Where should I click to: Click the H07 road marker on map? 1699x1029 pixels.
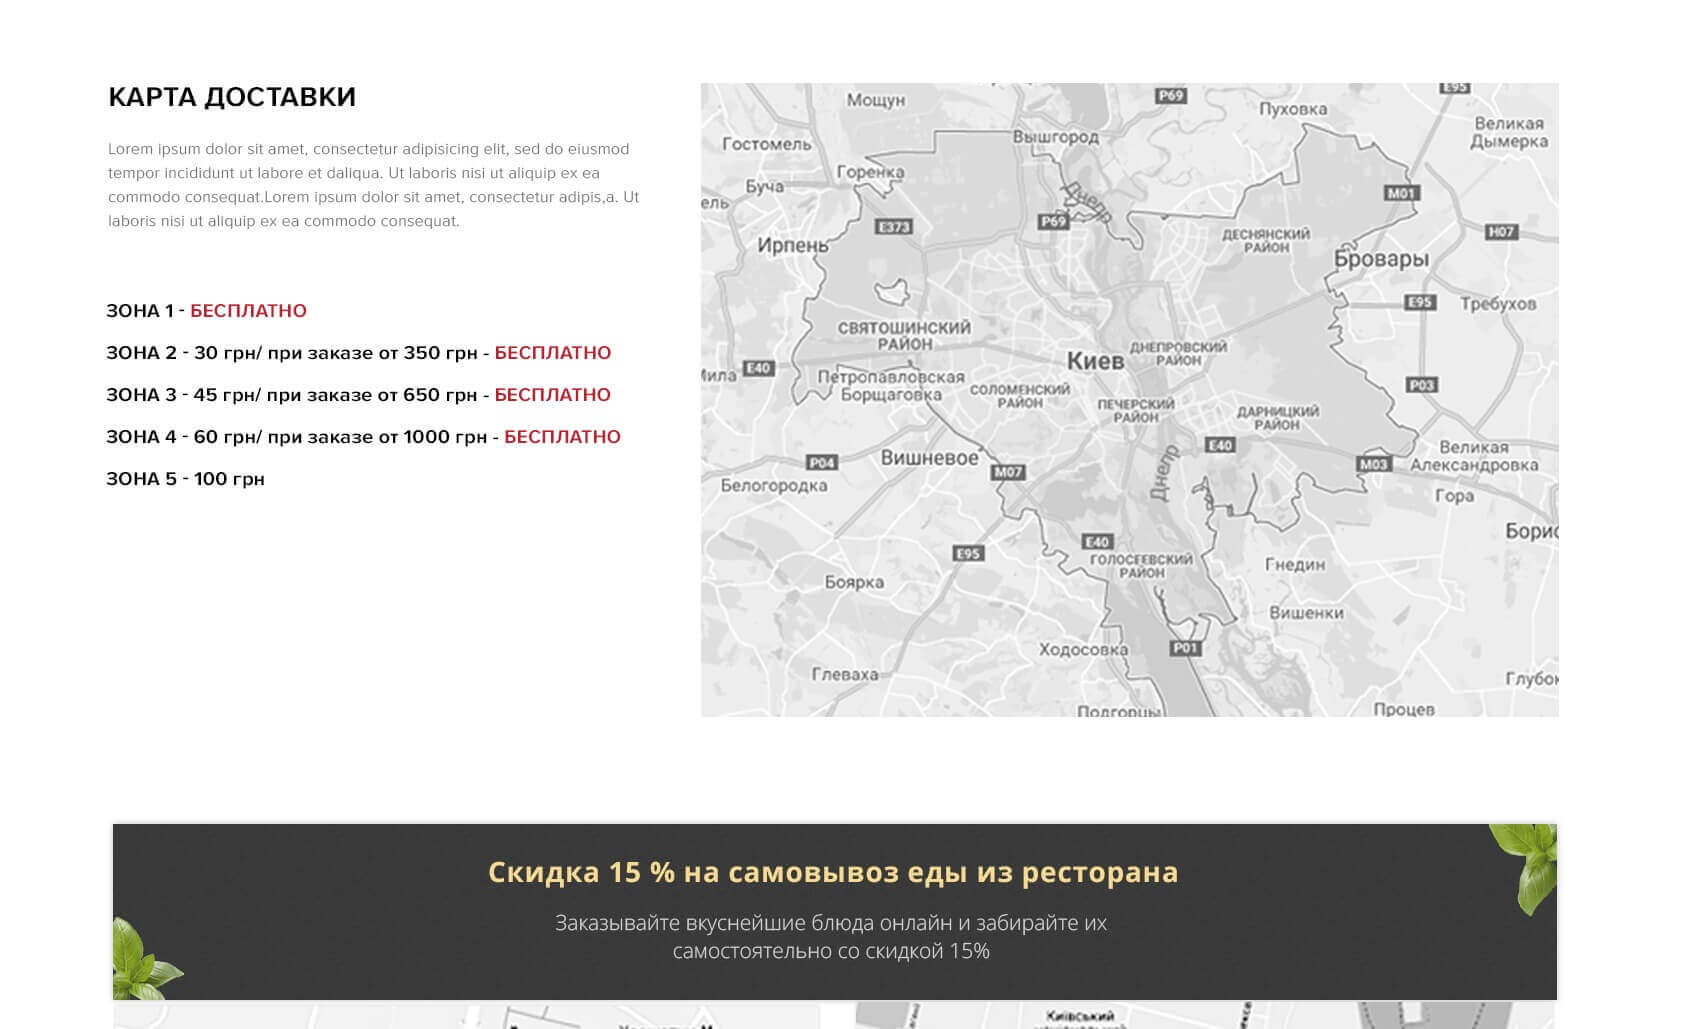coord(1501,232)
